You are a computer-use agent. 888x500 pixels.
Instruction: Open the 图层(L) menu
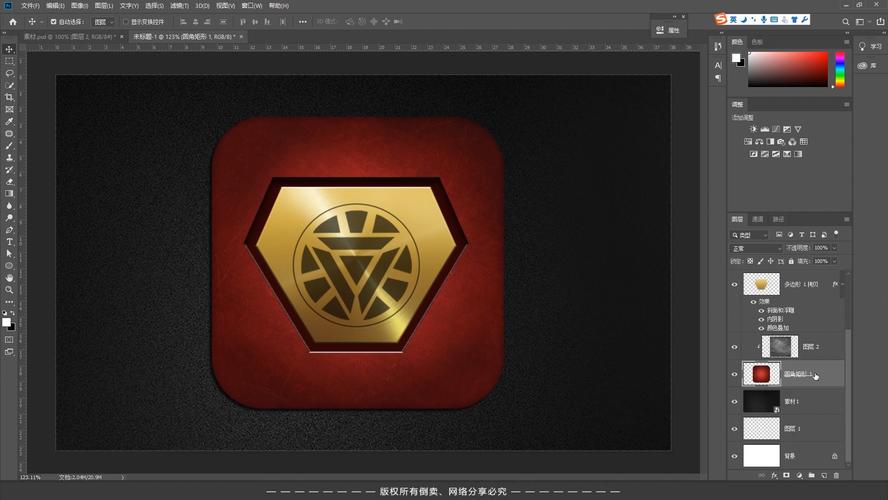click(104, 6)
